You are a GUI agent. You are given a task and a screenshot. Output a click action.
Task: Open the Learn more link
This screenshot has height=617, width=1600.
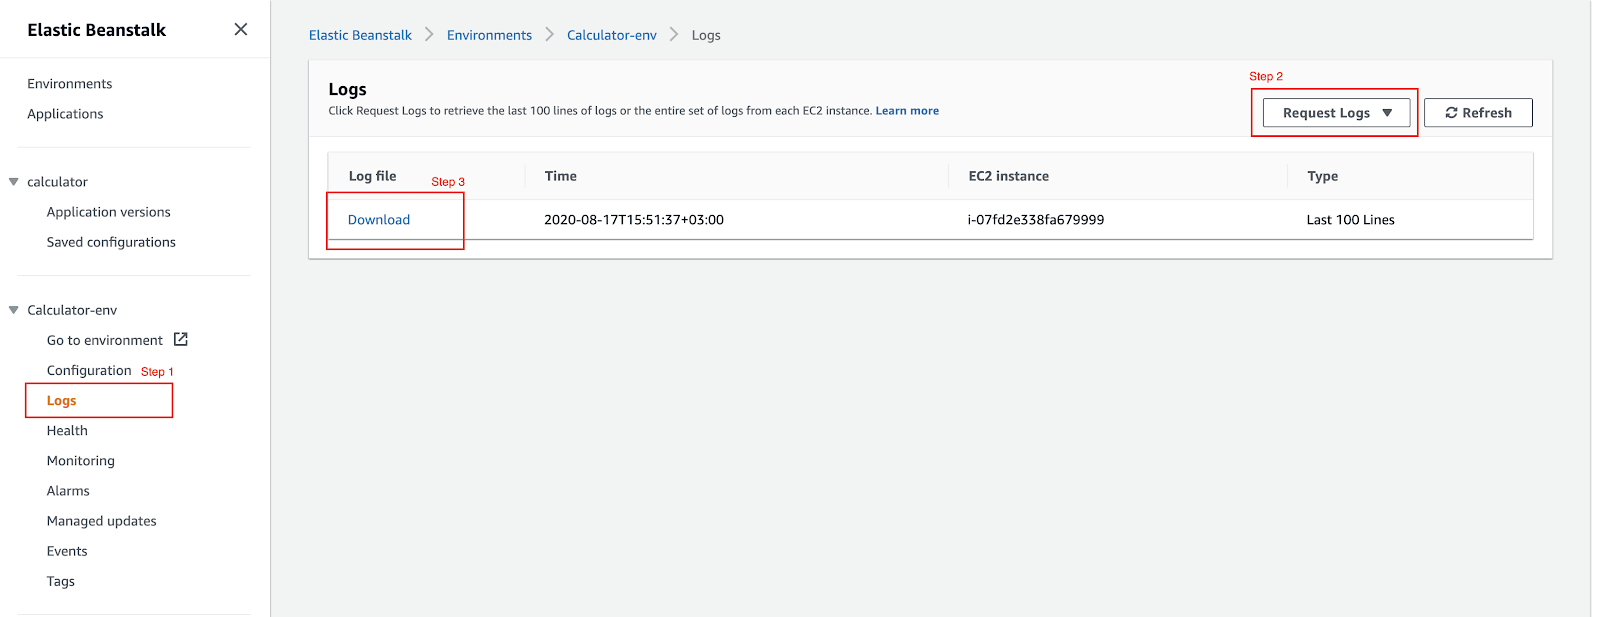pos(907,111)
